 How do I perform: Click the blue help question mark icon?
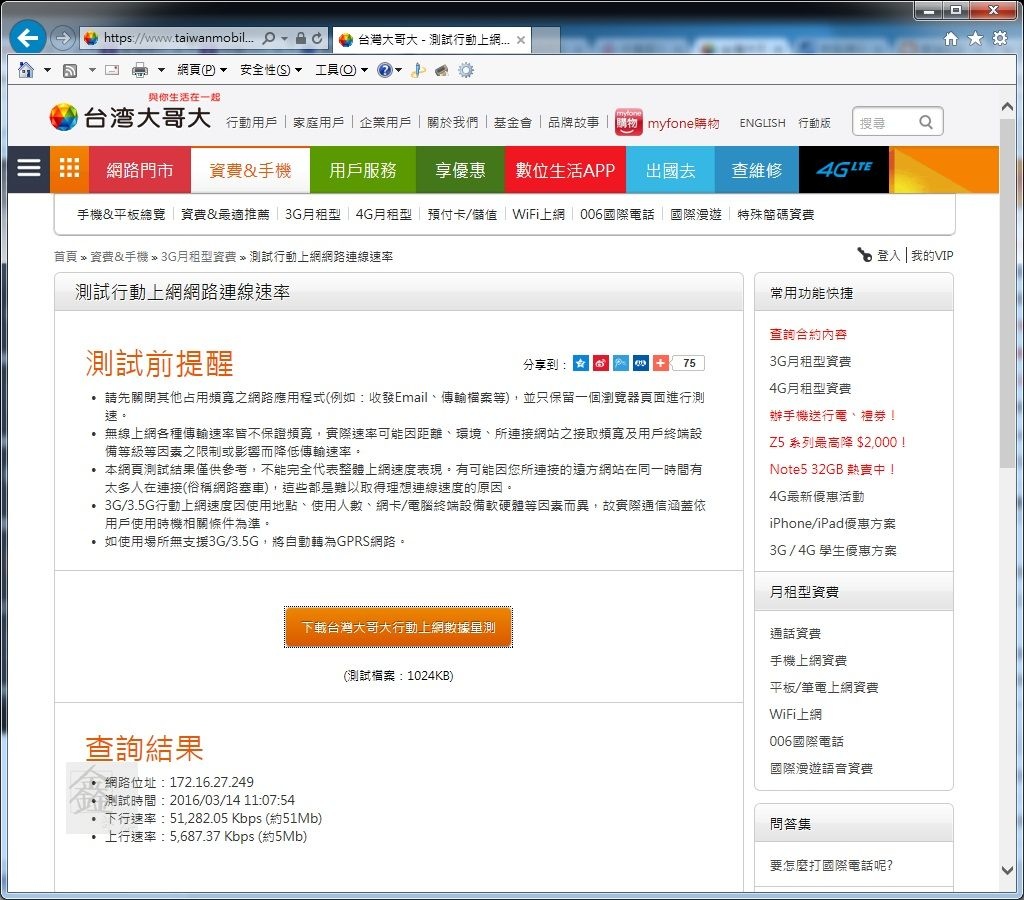click(x=385, y=70)
